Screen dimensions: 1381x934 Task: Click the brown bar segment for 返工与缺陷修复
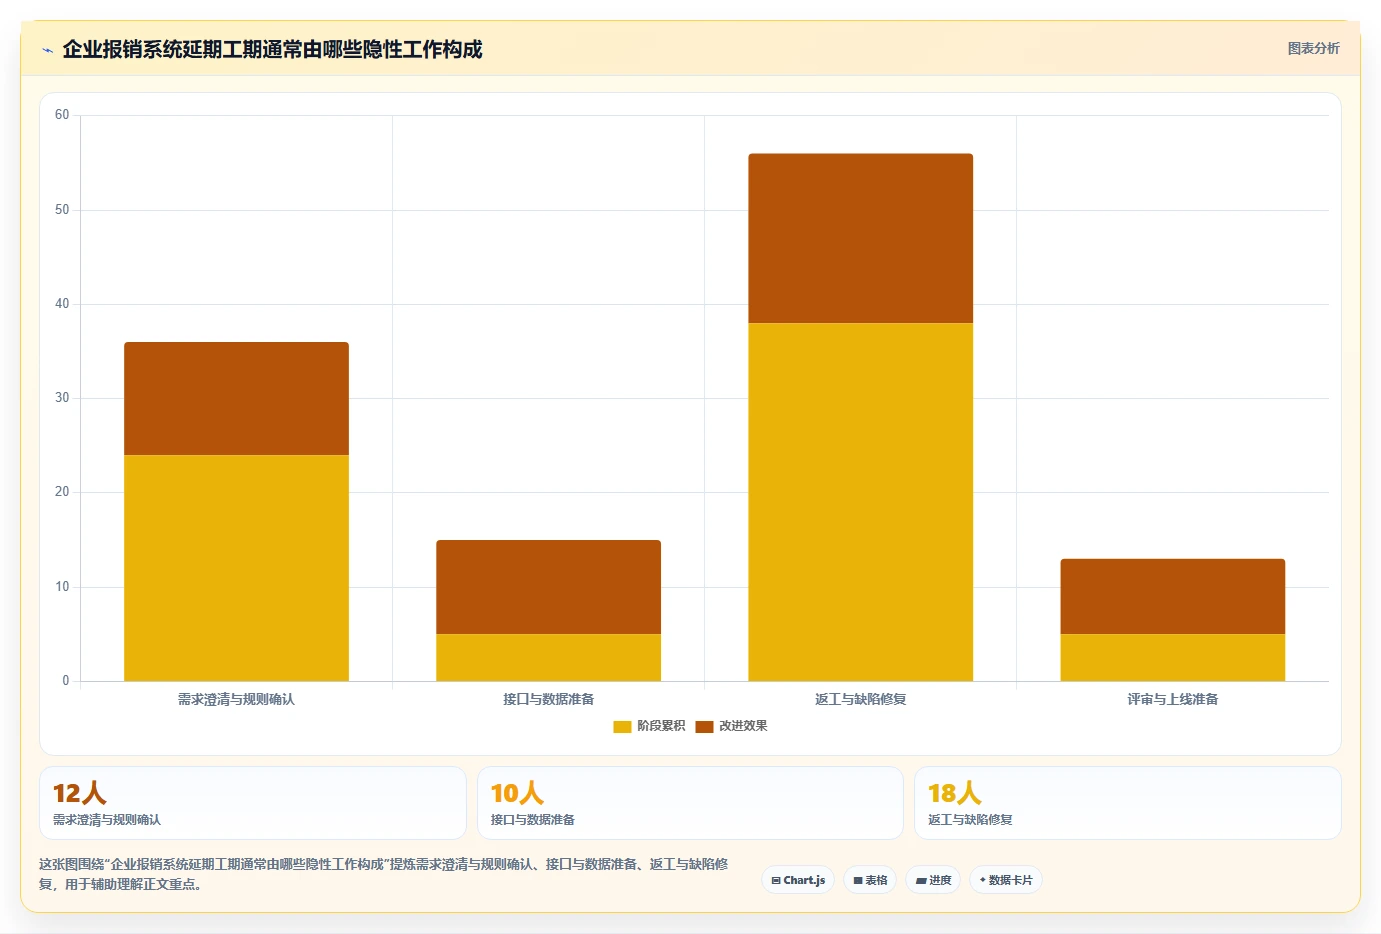tap(860, 238)
